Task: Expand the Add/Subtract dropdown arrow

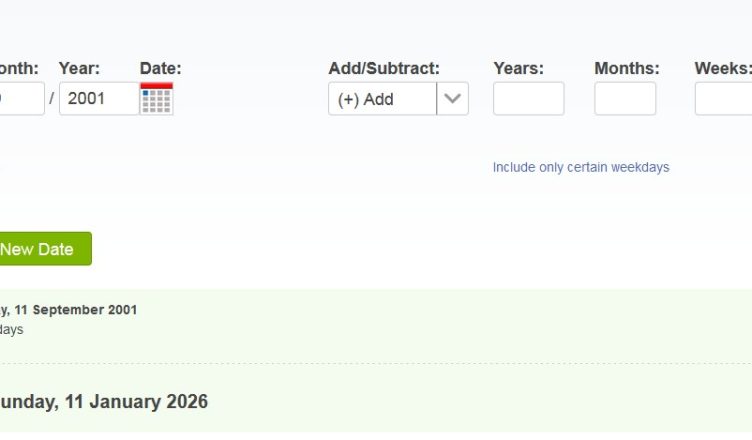Action: (x=453, y=99)
